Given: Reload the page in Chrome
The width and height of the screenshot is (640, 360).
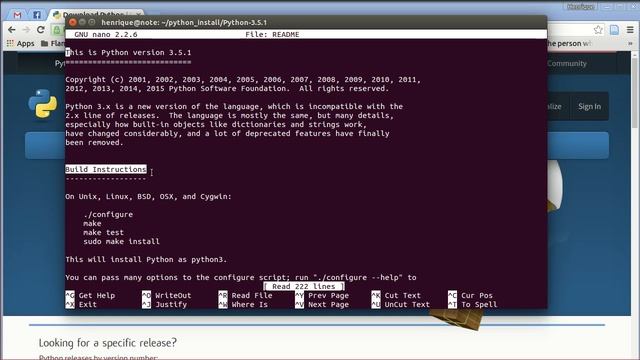Looking at the screenshot, I should [41, 30].
